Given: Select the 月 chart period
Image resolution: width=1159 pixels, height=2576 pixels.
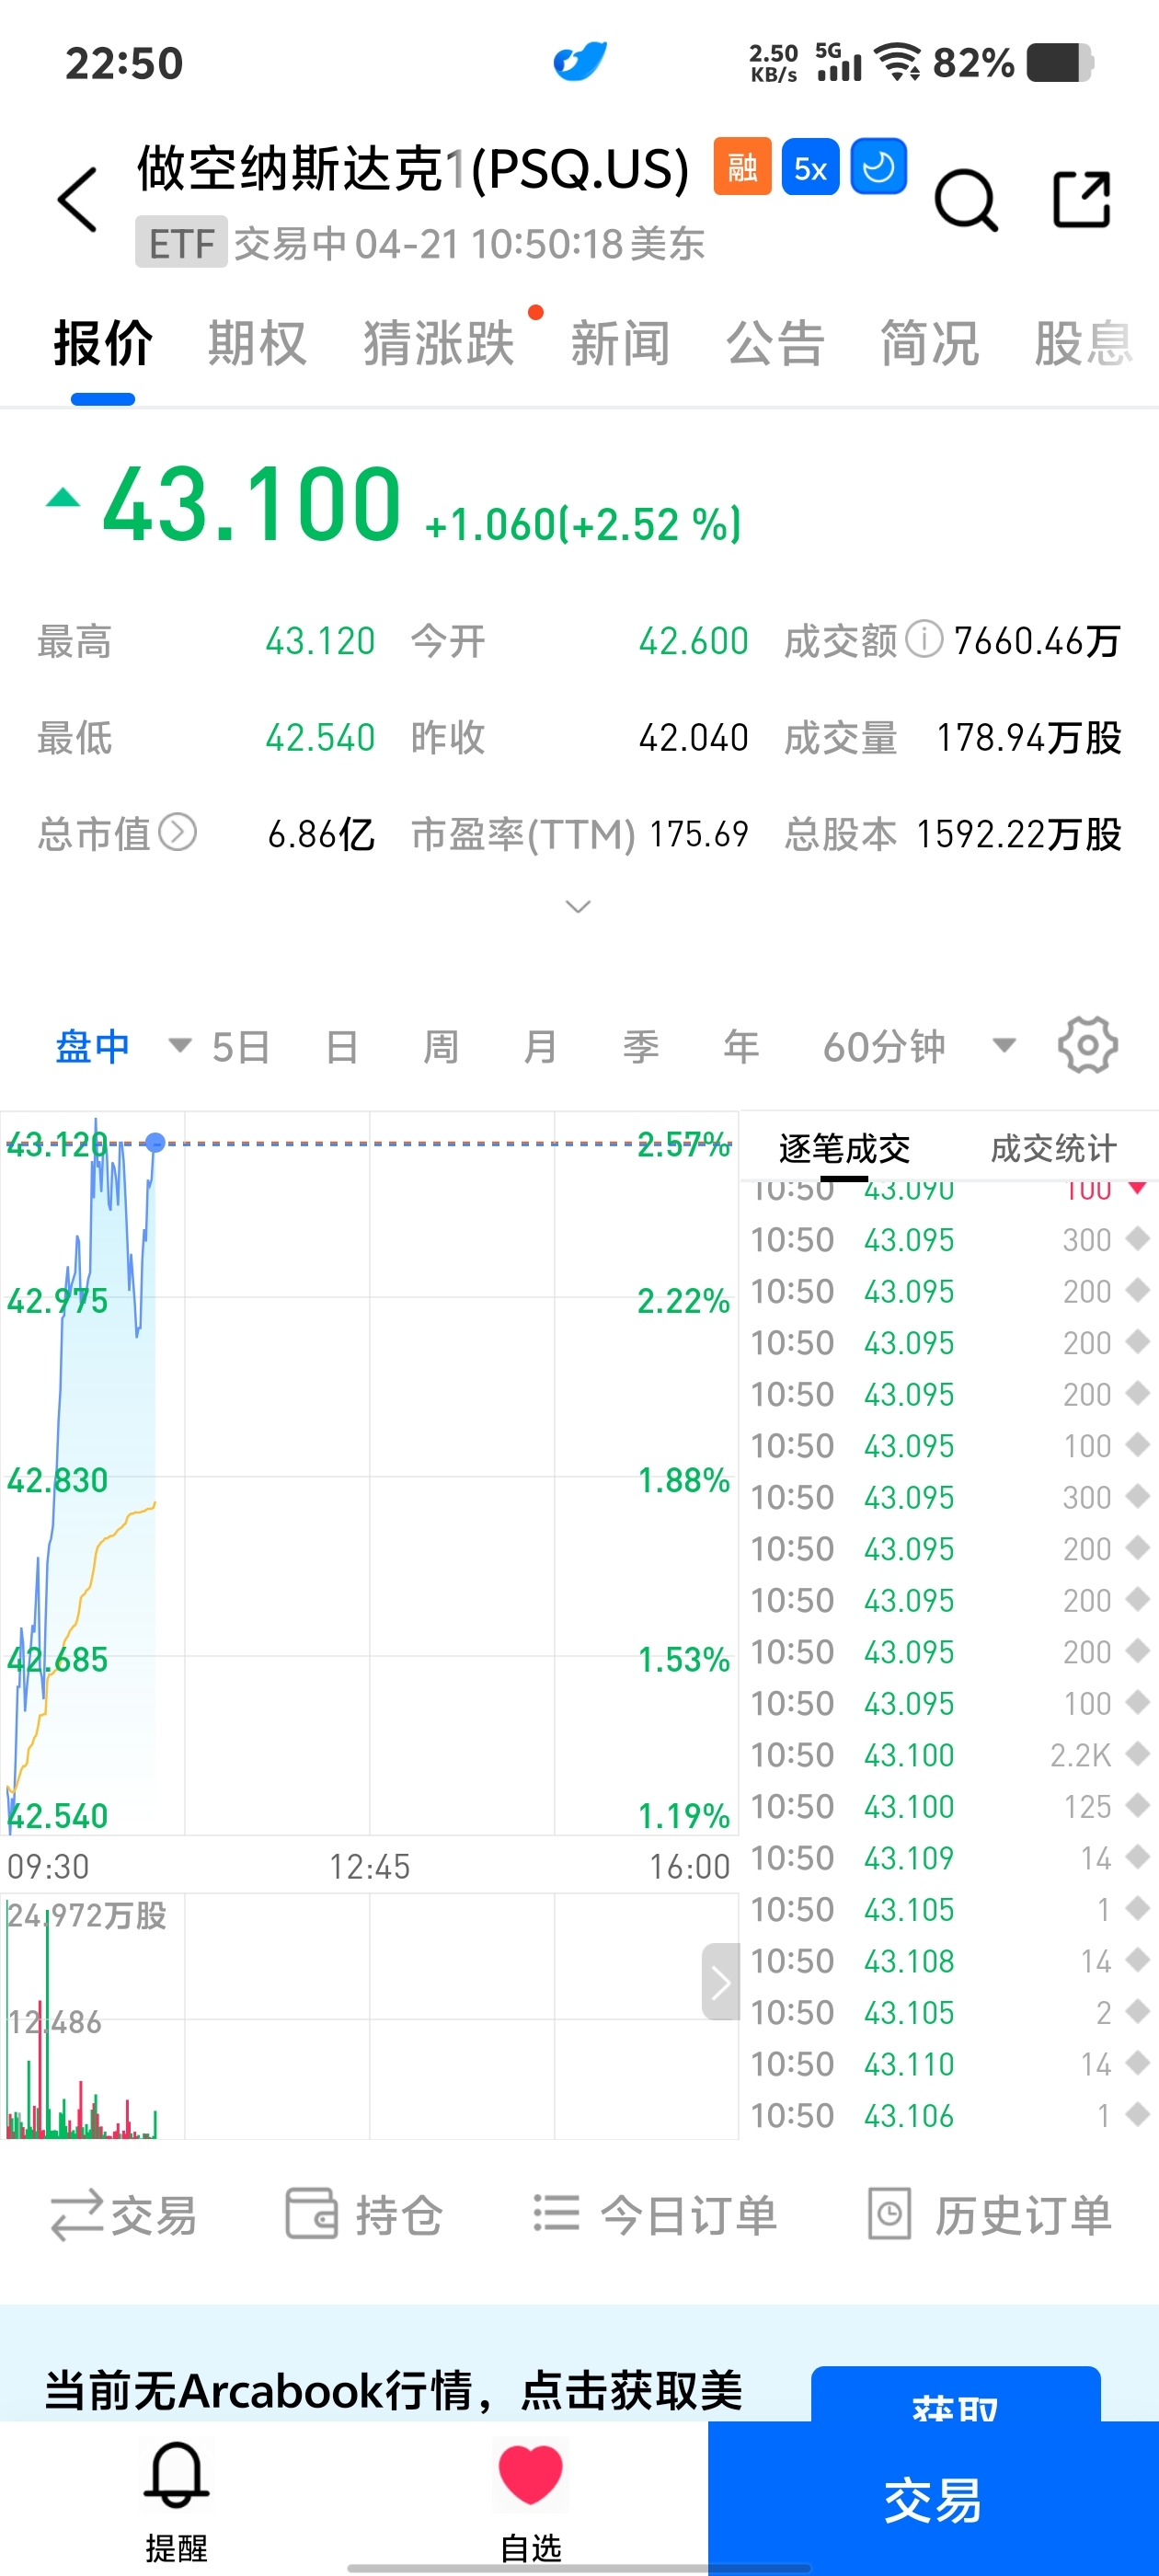Looking at the screenshot, I should point(541,1046).
